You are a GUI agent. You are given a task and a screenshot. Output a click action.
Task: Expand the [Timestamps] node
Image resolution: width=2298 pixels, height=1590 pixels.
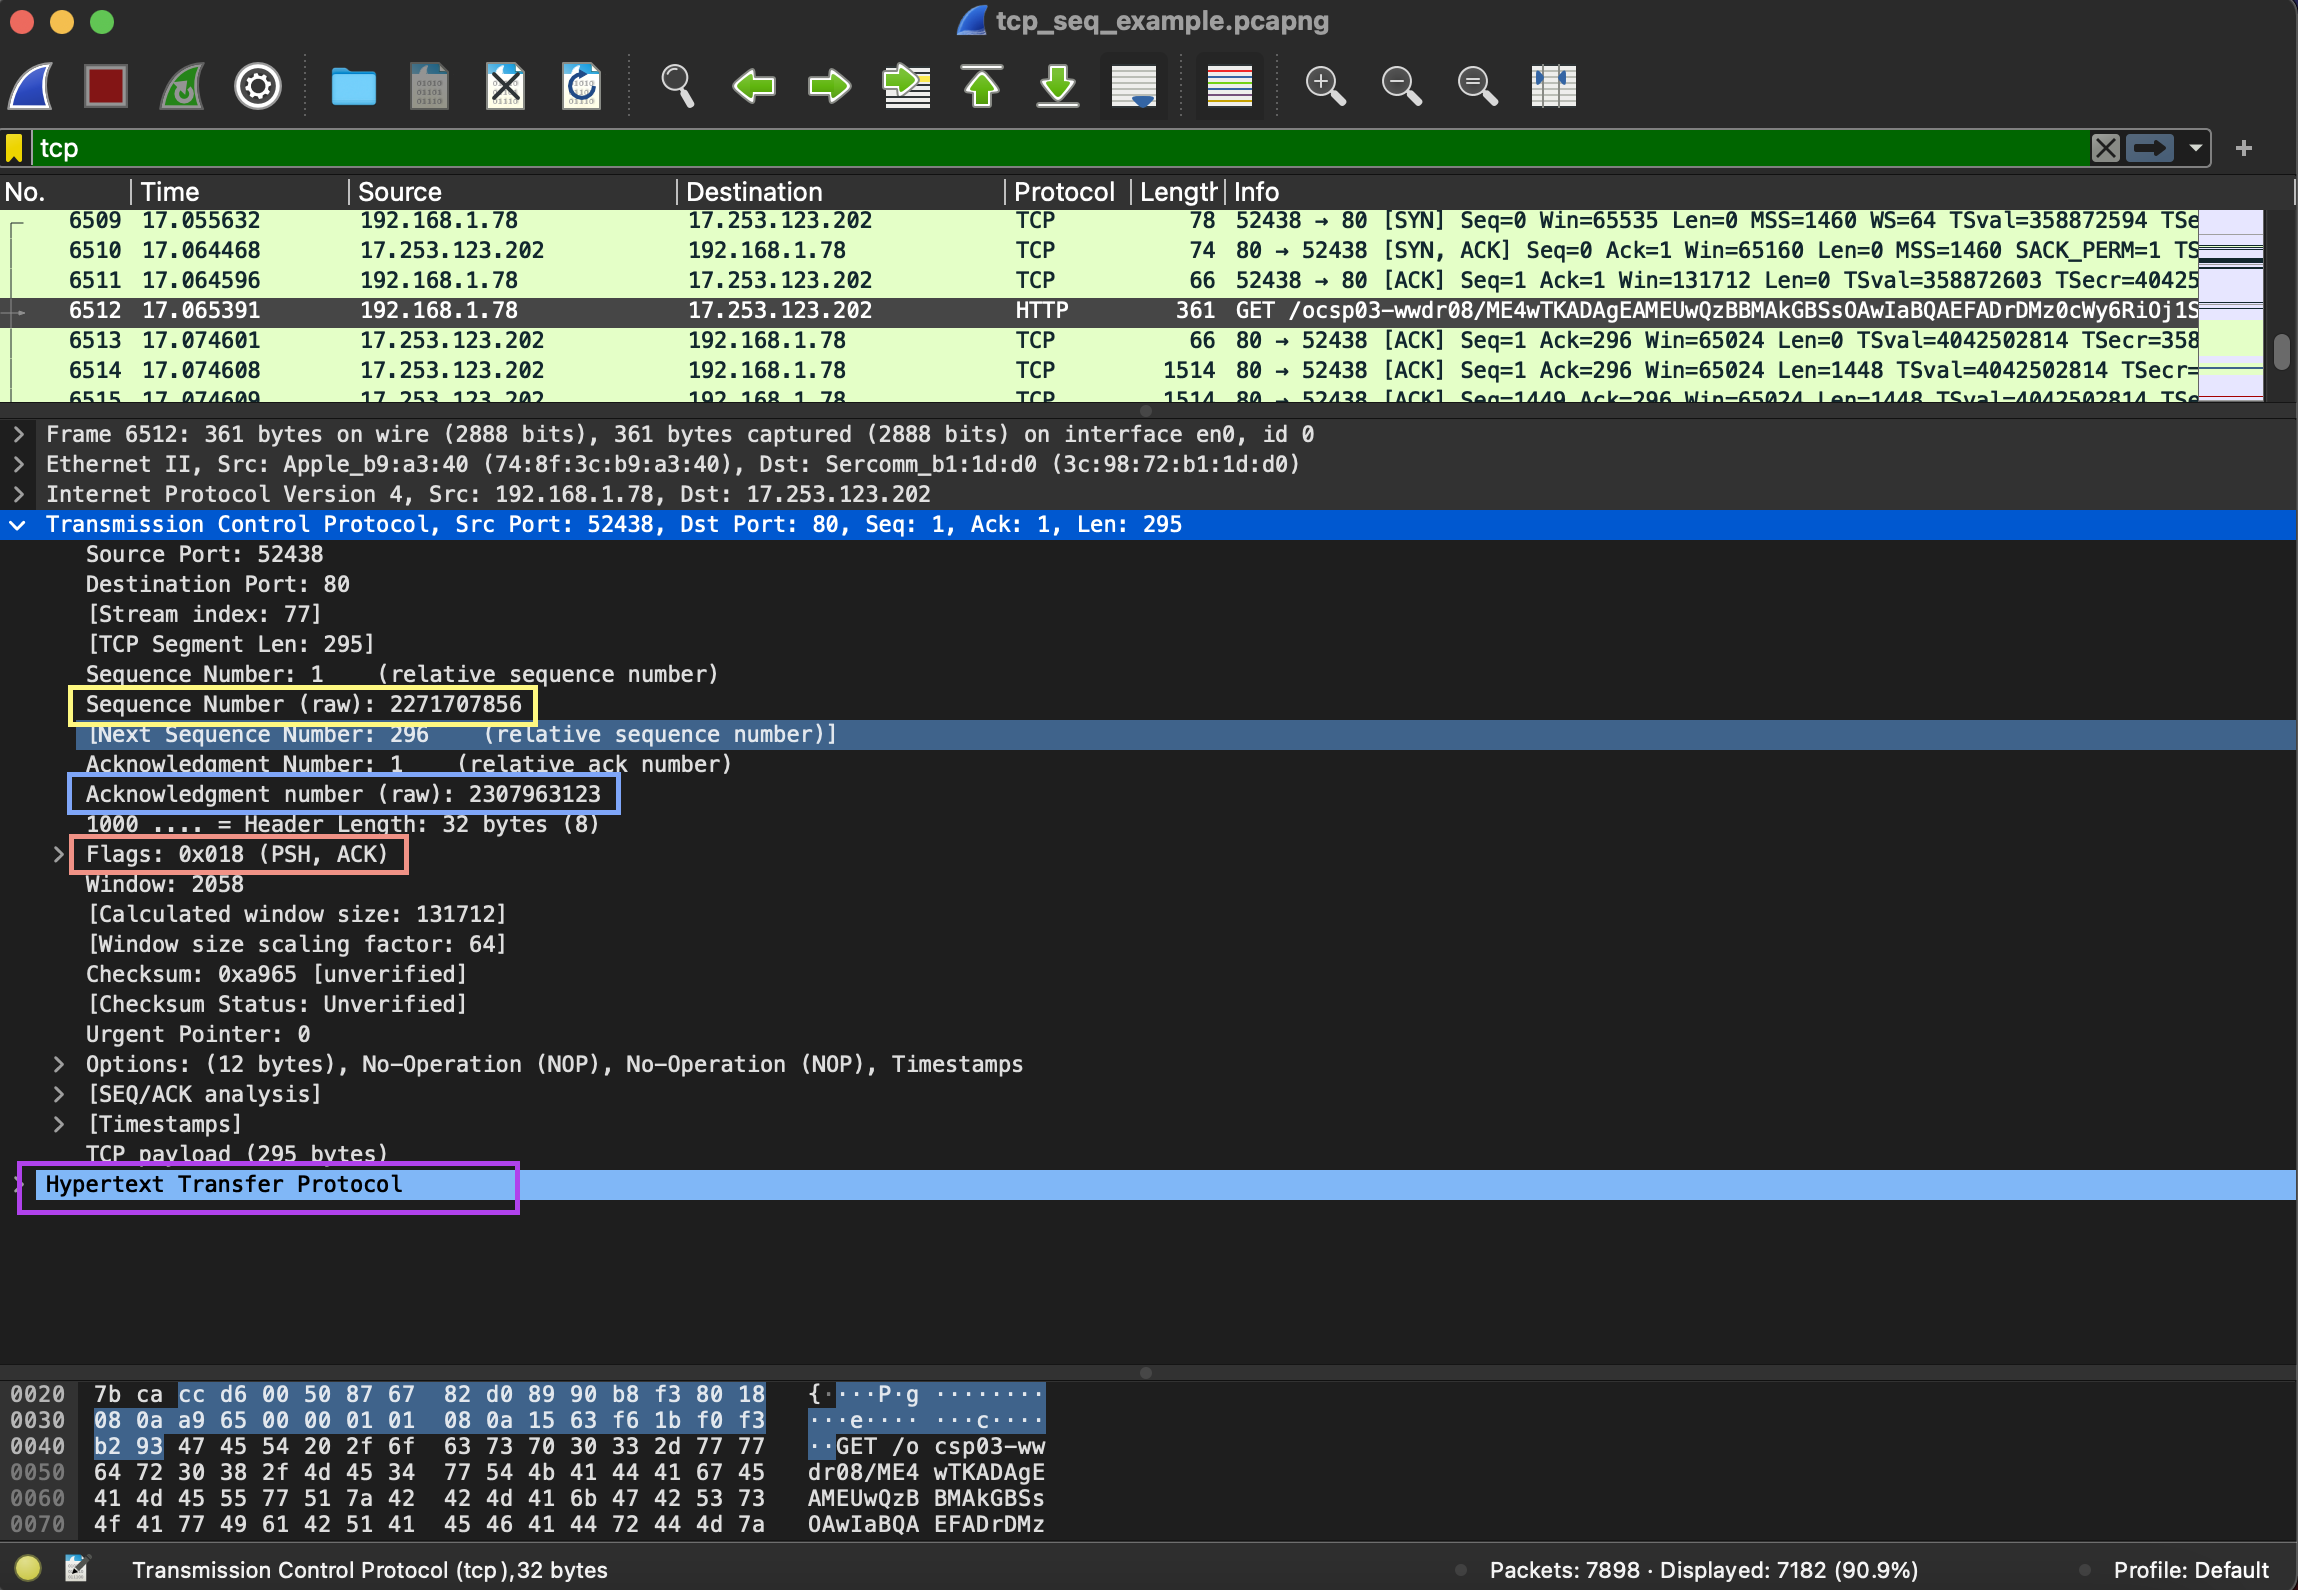tap(58, 1124)
